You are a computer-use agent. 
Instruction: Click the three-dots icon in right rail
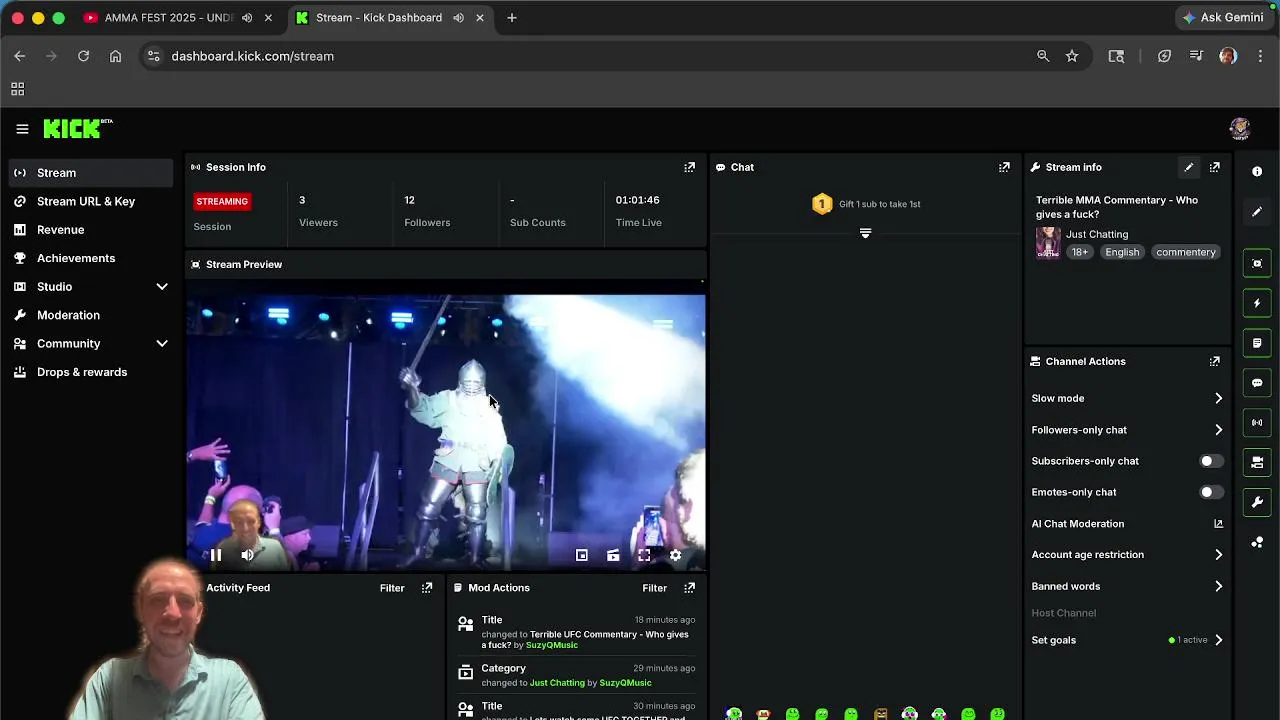1257,542
